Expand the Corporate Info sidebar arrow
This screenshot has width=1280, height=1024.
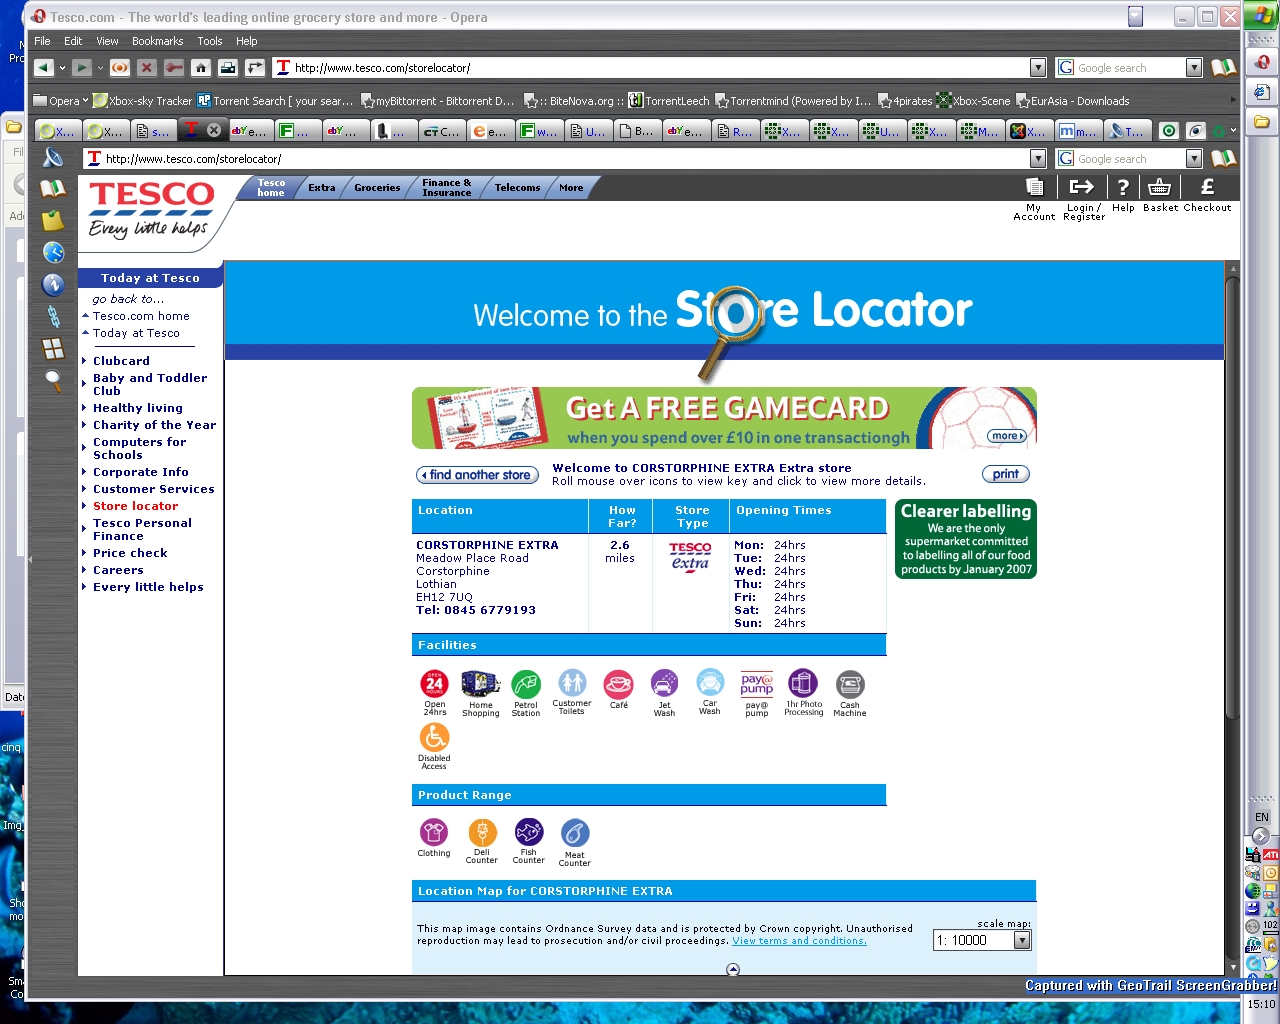pos(84,472)
